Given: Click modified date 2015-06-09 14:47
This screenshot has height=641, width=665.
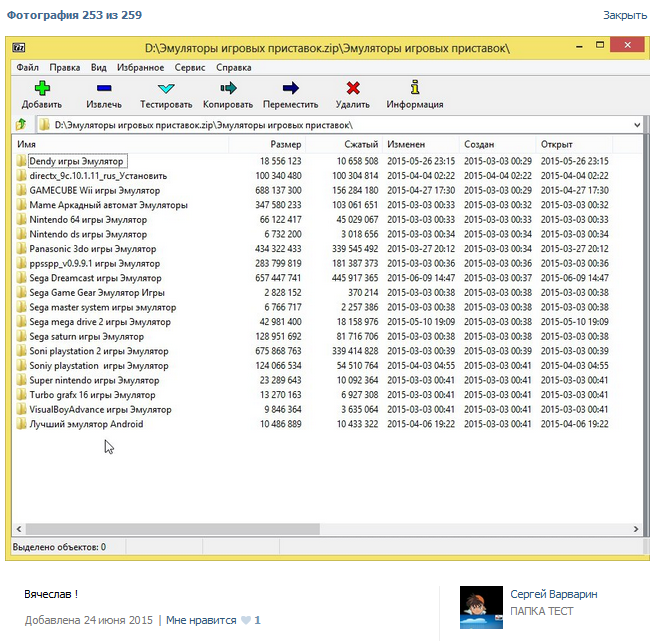Looking at the screenshot, I should tap(421, 278).
